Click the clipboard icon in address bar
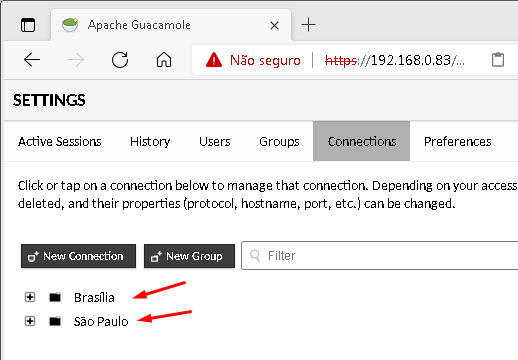This screenshot has height=360, width=518. tap(498, 60)
